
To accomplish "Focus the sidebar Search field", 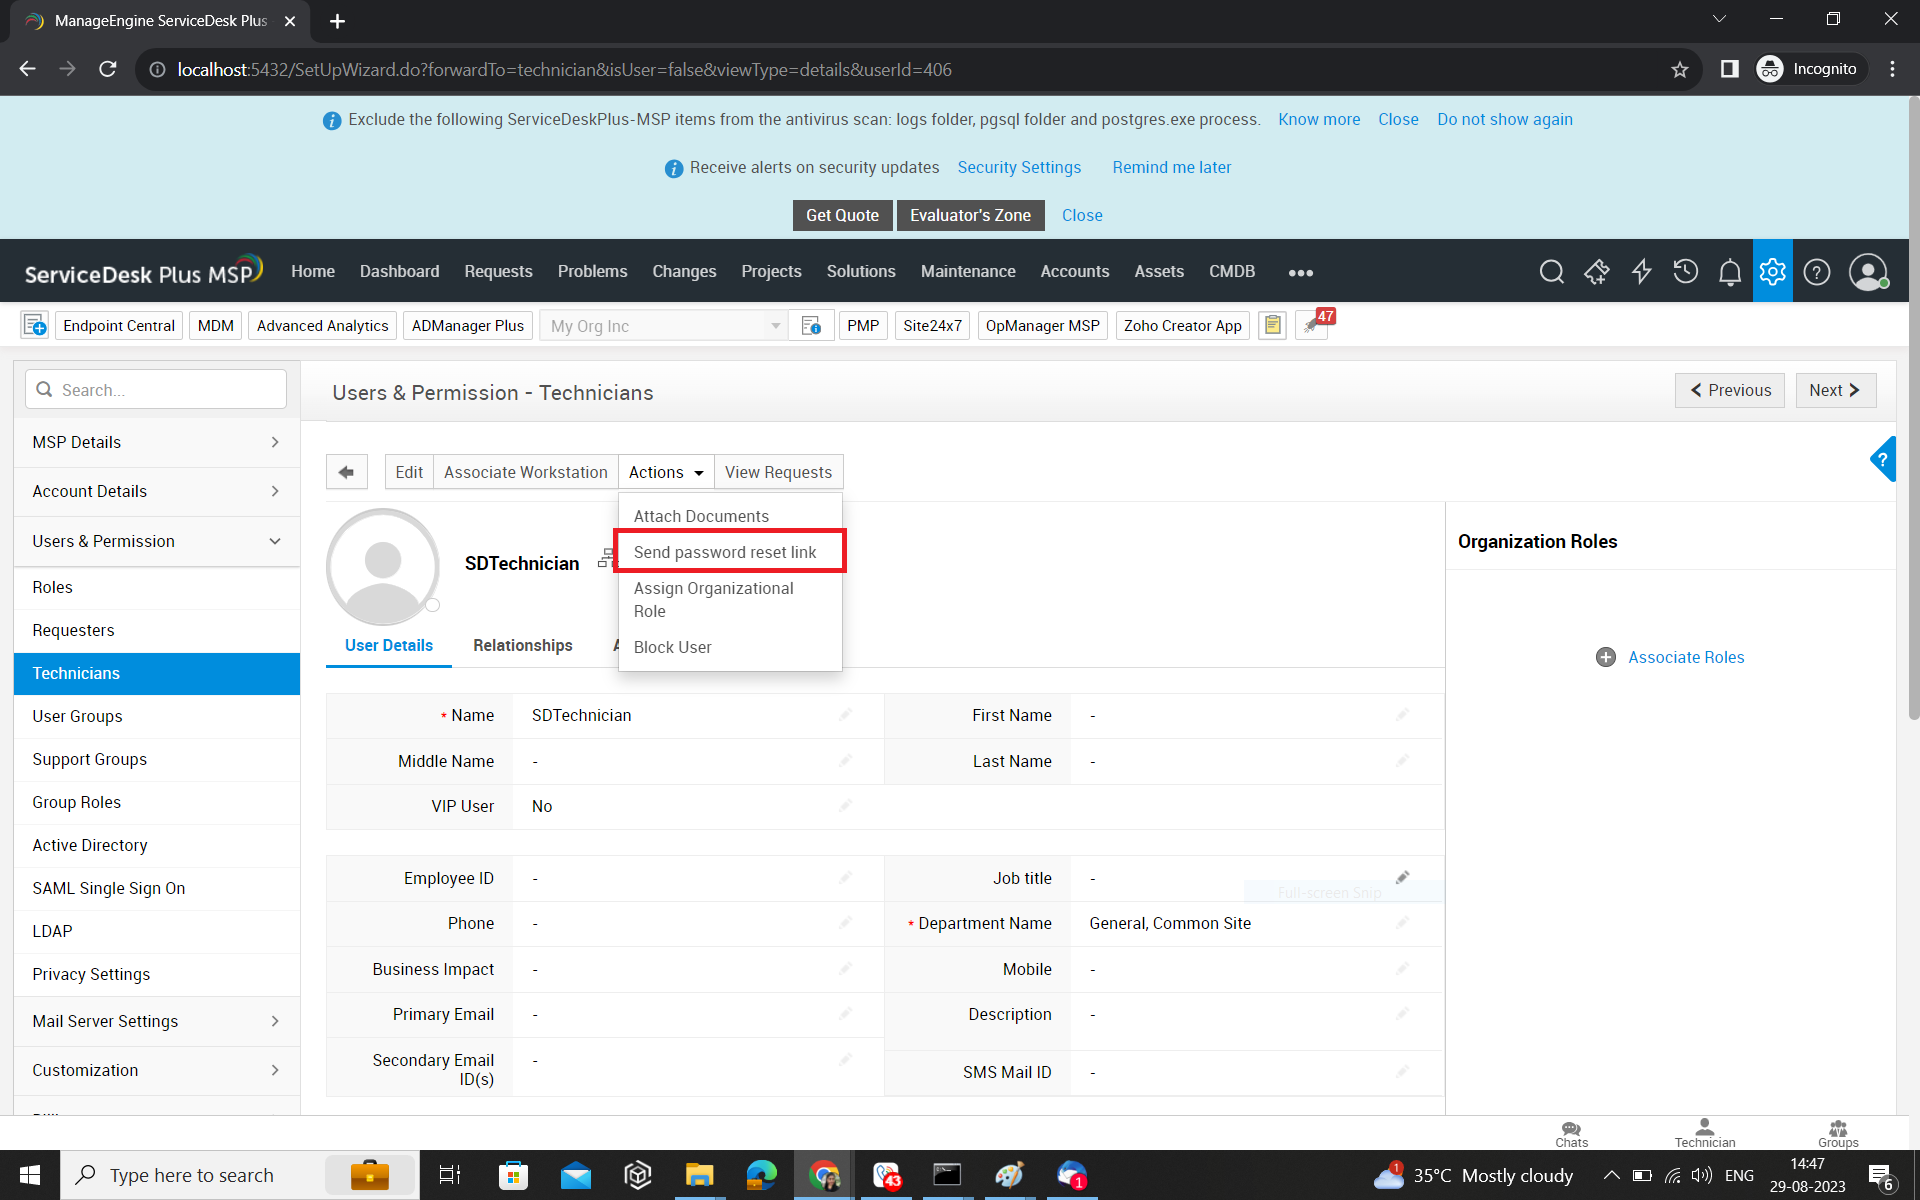I will tap(156, 389).
